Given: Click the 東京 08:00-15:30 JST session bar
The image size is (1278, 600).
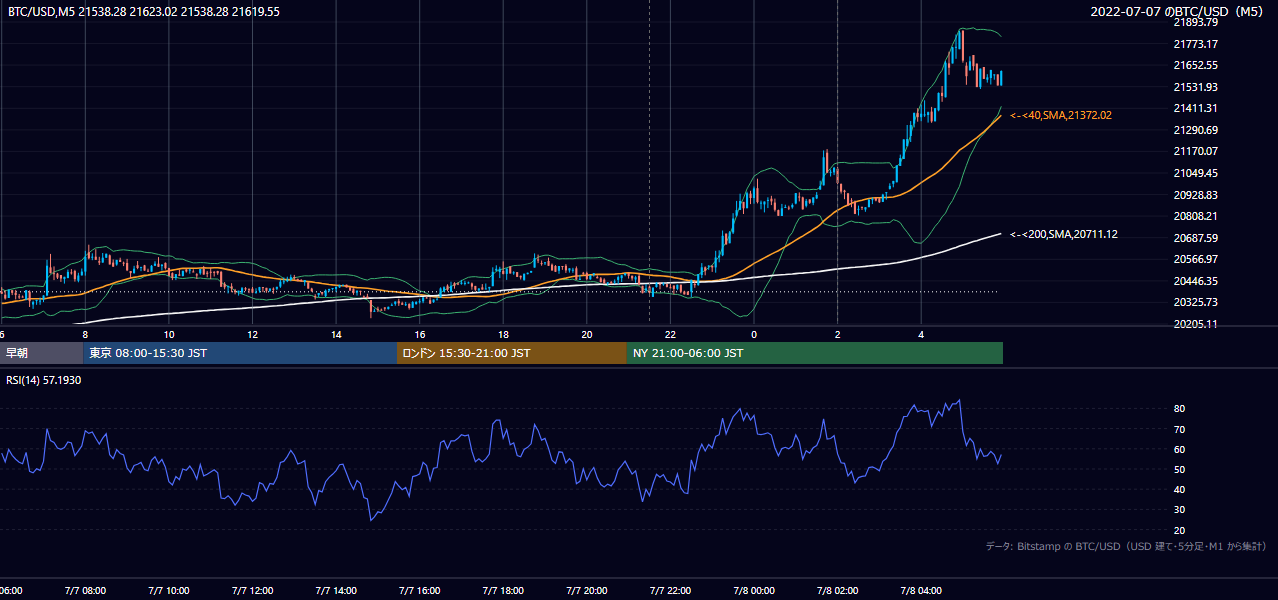Looking at the screenshot, I should [240, 353].
